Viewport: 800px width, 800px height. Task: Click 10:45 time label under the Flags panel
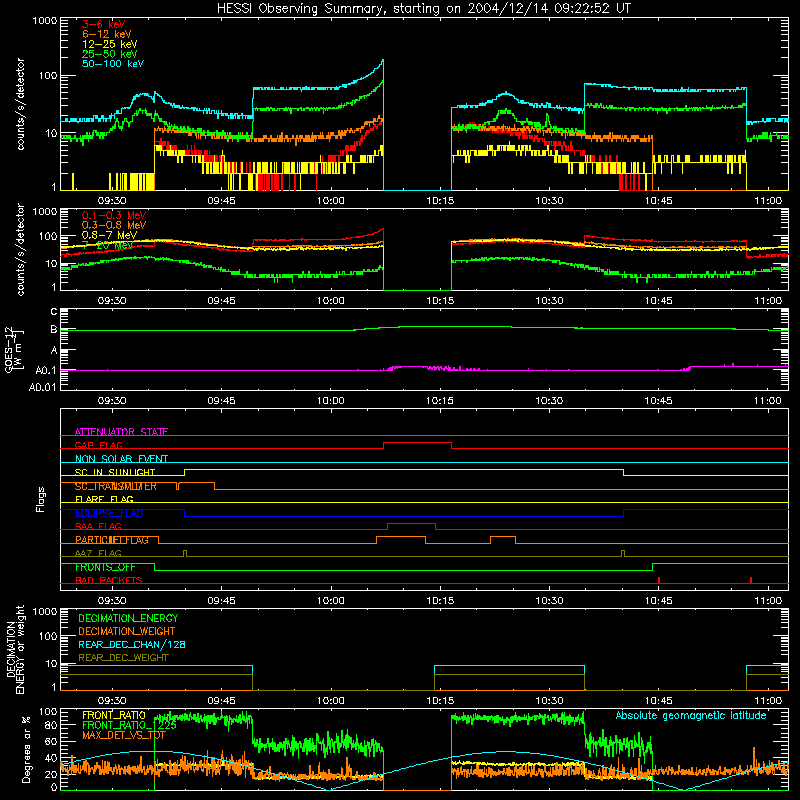tap(659, 601)
